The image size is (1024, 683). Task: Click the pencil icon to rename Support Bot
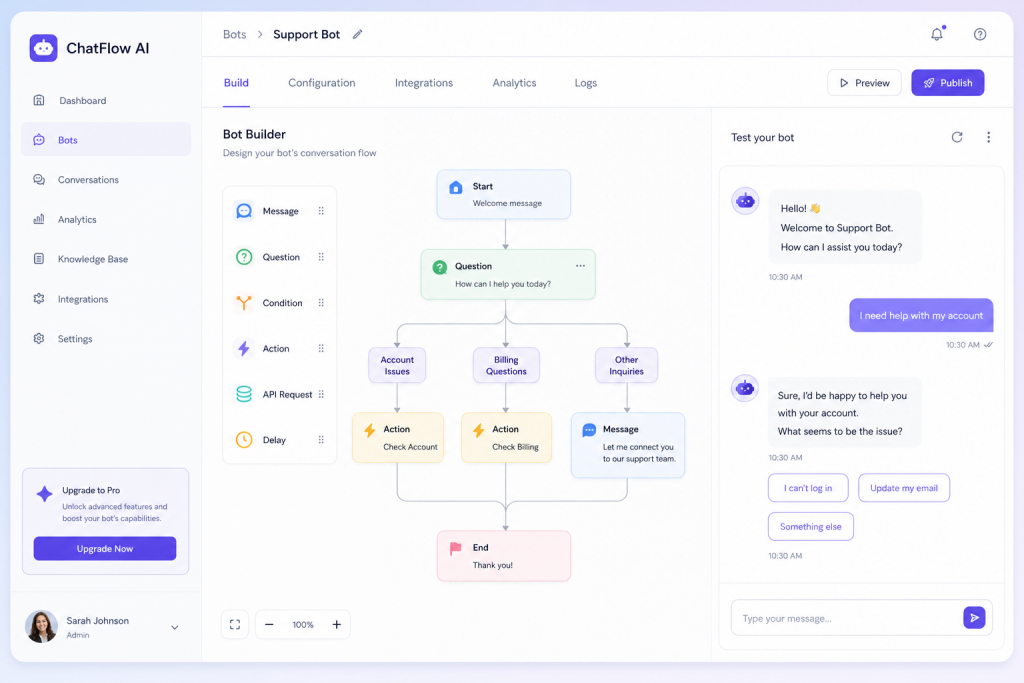357,35
